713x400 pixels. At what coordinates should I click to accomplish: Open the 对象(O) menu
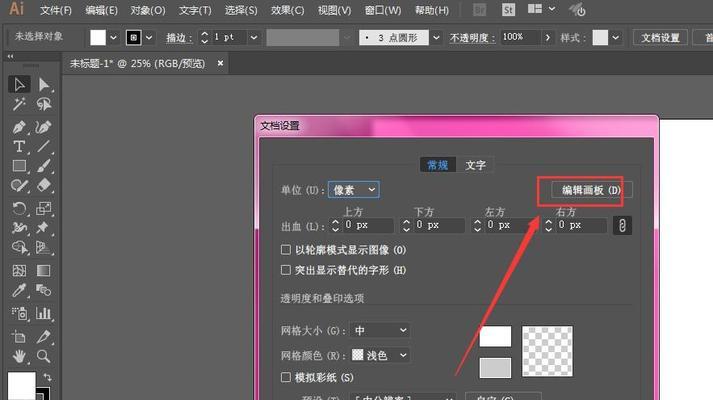pyautogui.click(x=148, y=10)
